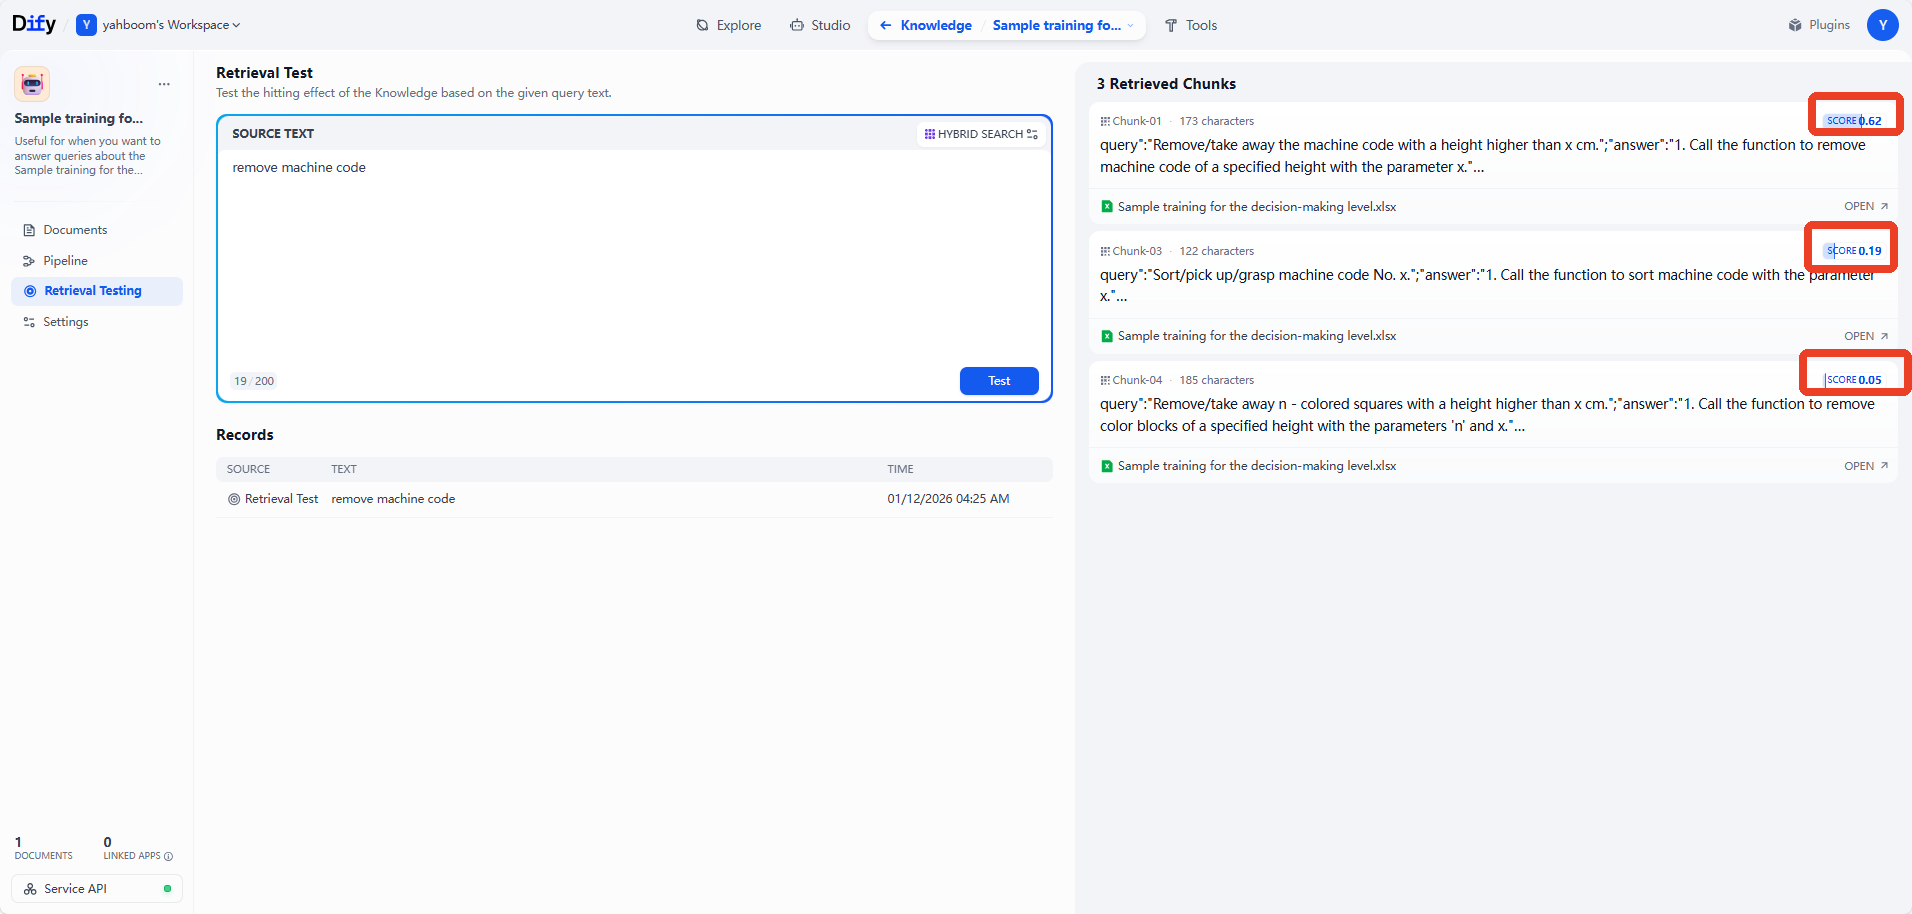Open the Chunk-01 result source file

pyautogui.click(x=1866, y=207)
